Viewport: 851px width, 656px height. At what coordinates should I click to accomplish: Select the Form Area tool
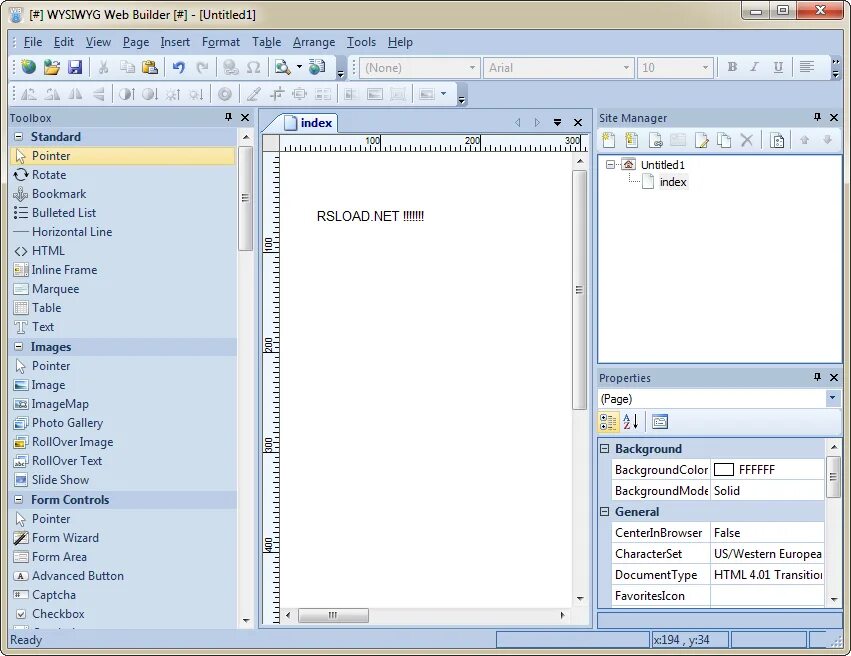pos(123,557)
